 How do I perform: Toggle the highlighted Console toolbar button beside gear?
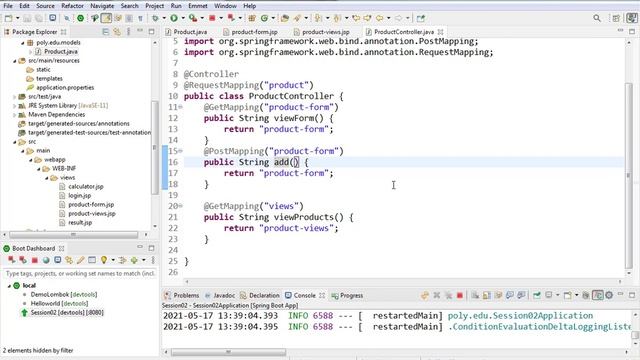pyautogui.click(x=598, y=295)
